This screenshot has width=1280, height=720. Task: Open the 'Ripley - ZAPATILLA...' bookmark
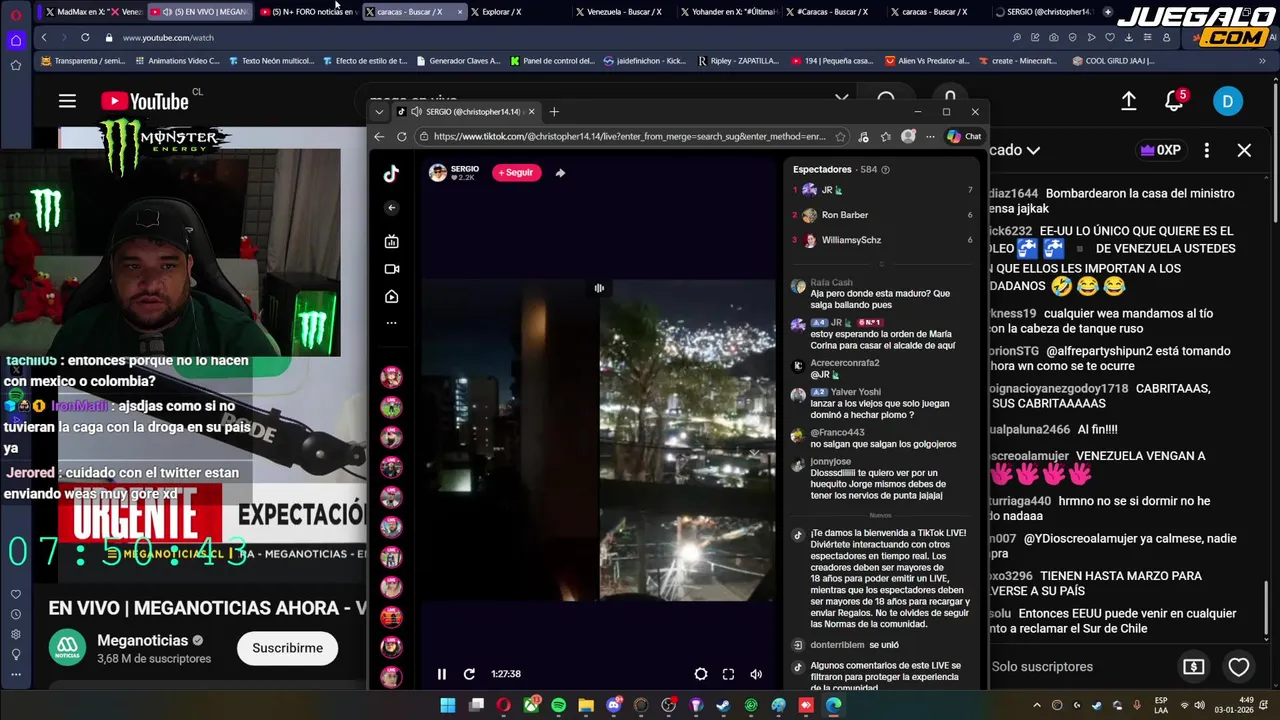click(738, 61)
